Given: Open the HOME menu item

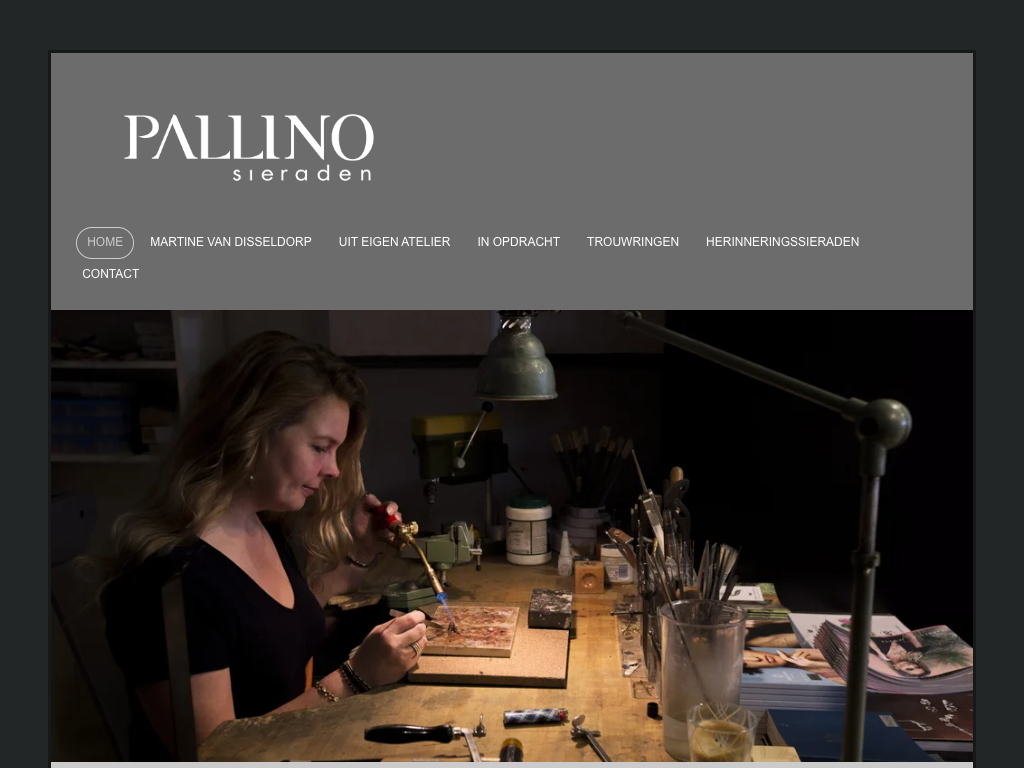Looking at the screenshot, I should point(105,242).
